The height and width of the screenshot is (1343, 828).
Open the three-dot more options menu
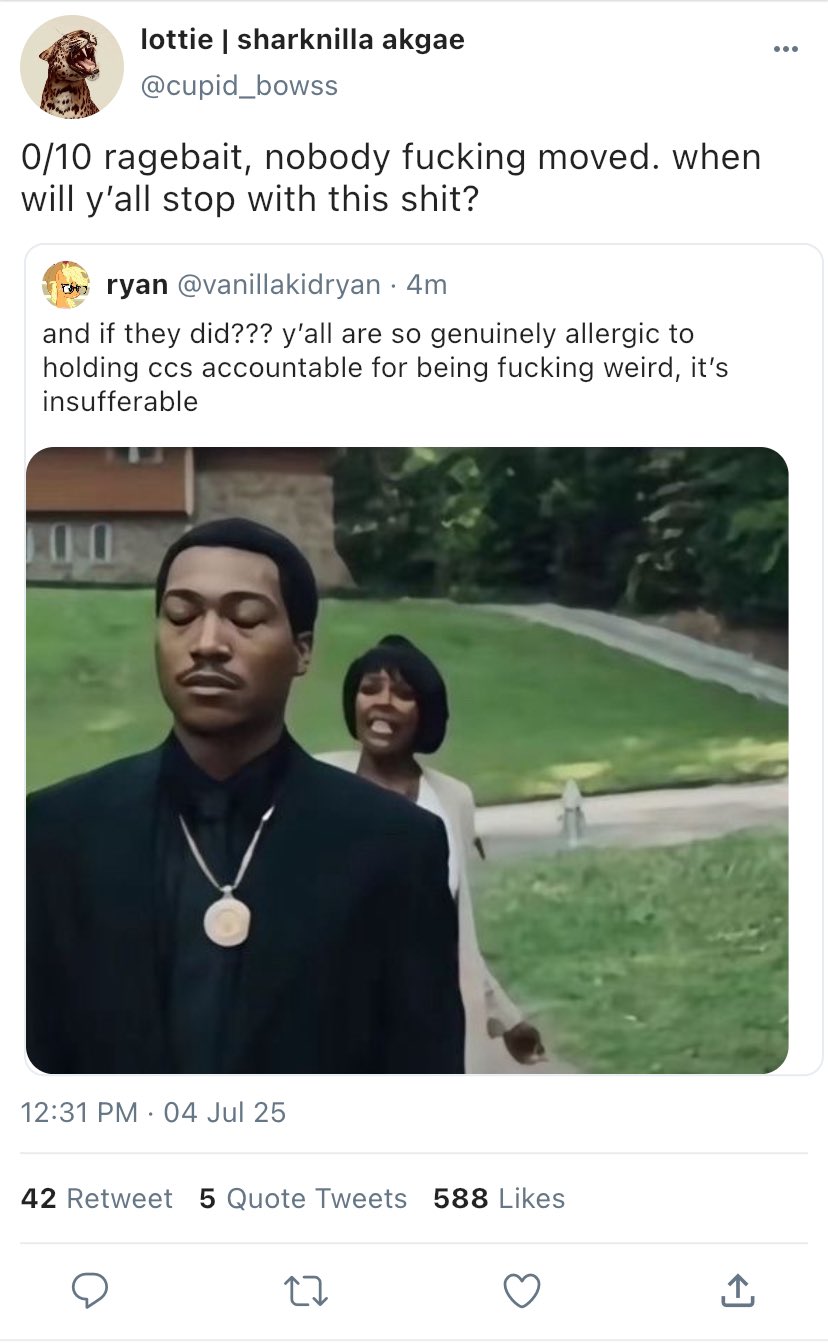(786, 49)
